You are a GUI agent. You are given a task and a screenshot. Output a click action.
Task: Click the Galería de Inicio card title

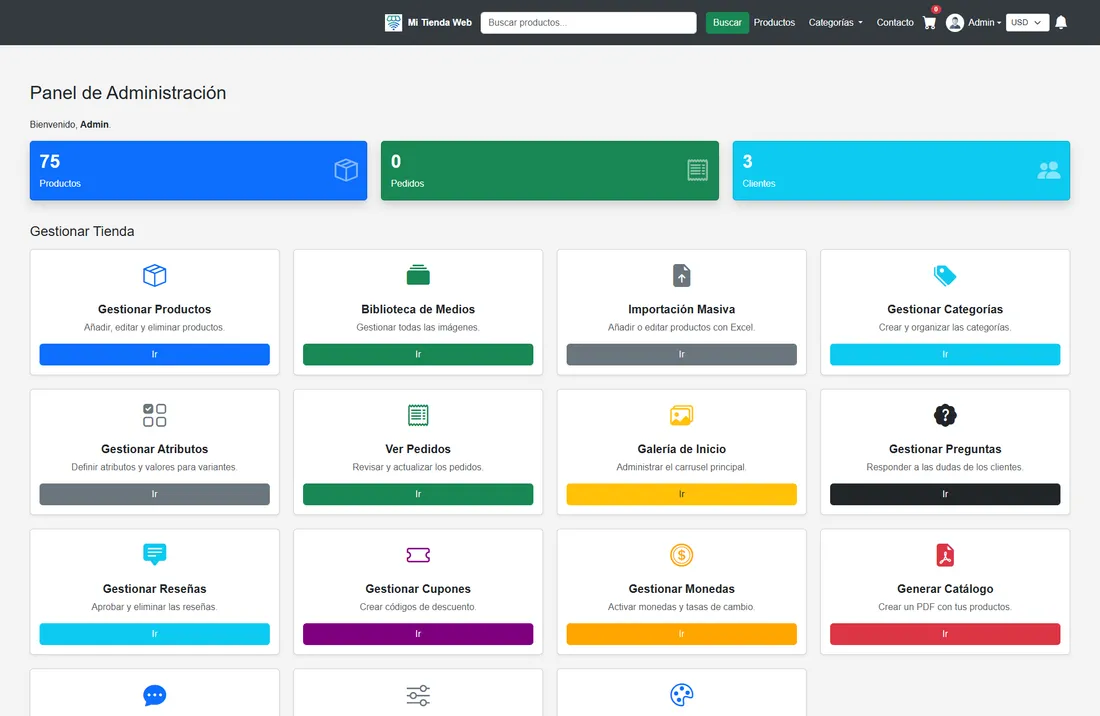(x=681, y=449)
